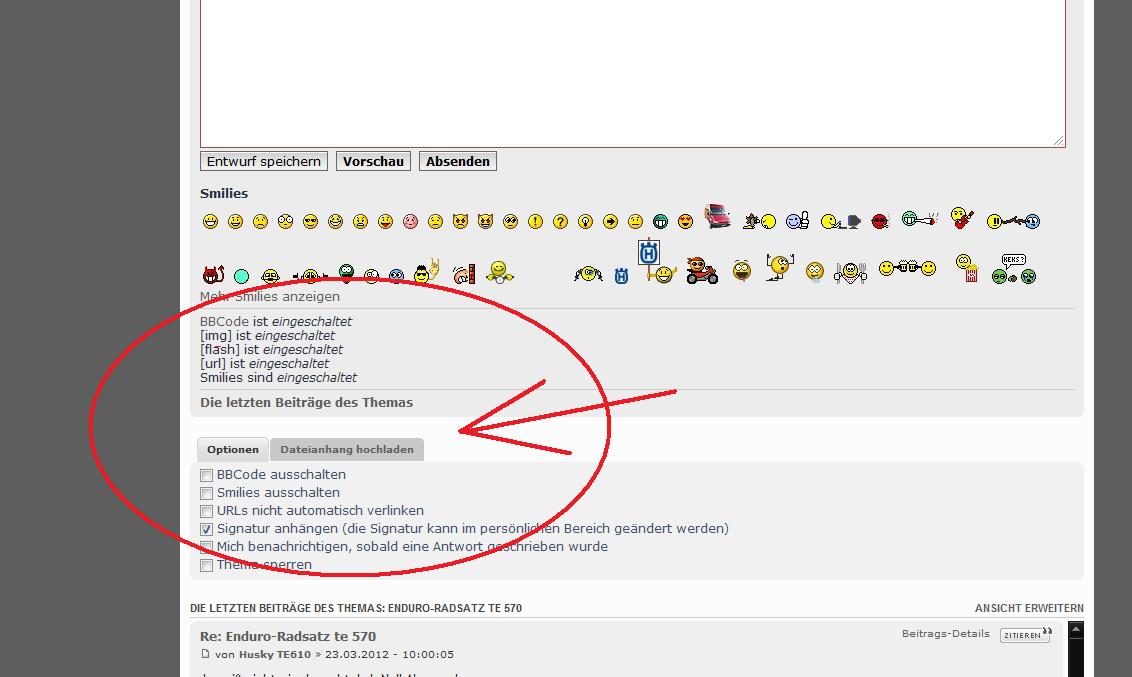This screenshot has height=677, width=1132.
Task: Select the 'Optionen' tab
Action: click(233, 450)
